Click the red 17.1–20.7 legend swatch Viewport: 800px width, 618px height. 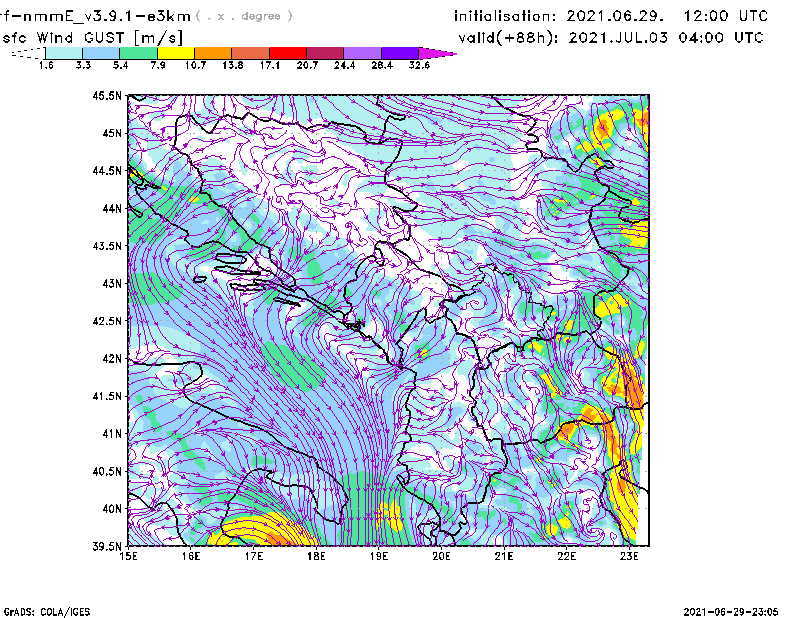[x=288, y=53]
